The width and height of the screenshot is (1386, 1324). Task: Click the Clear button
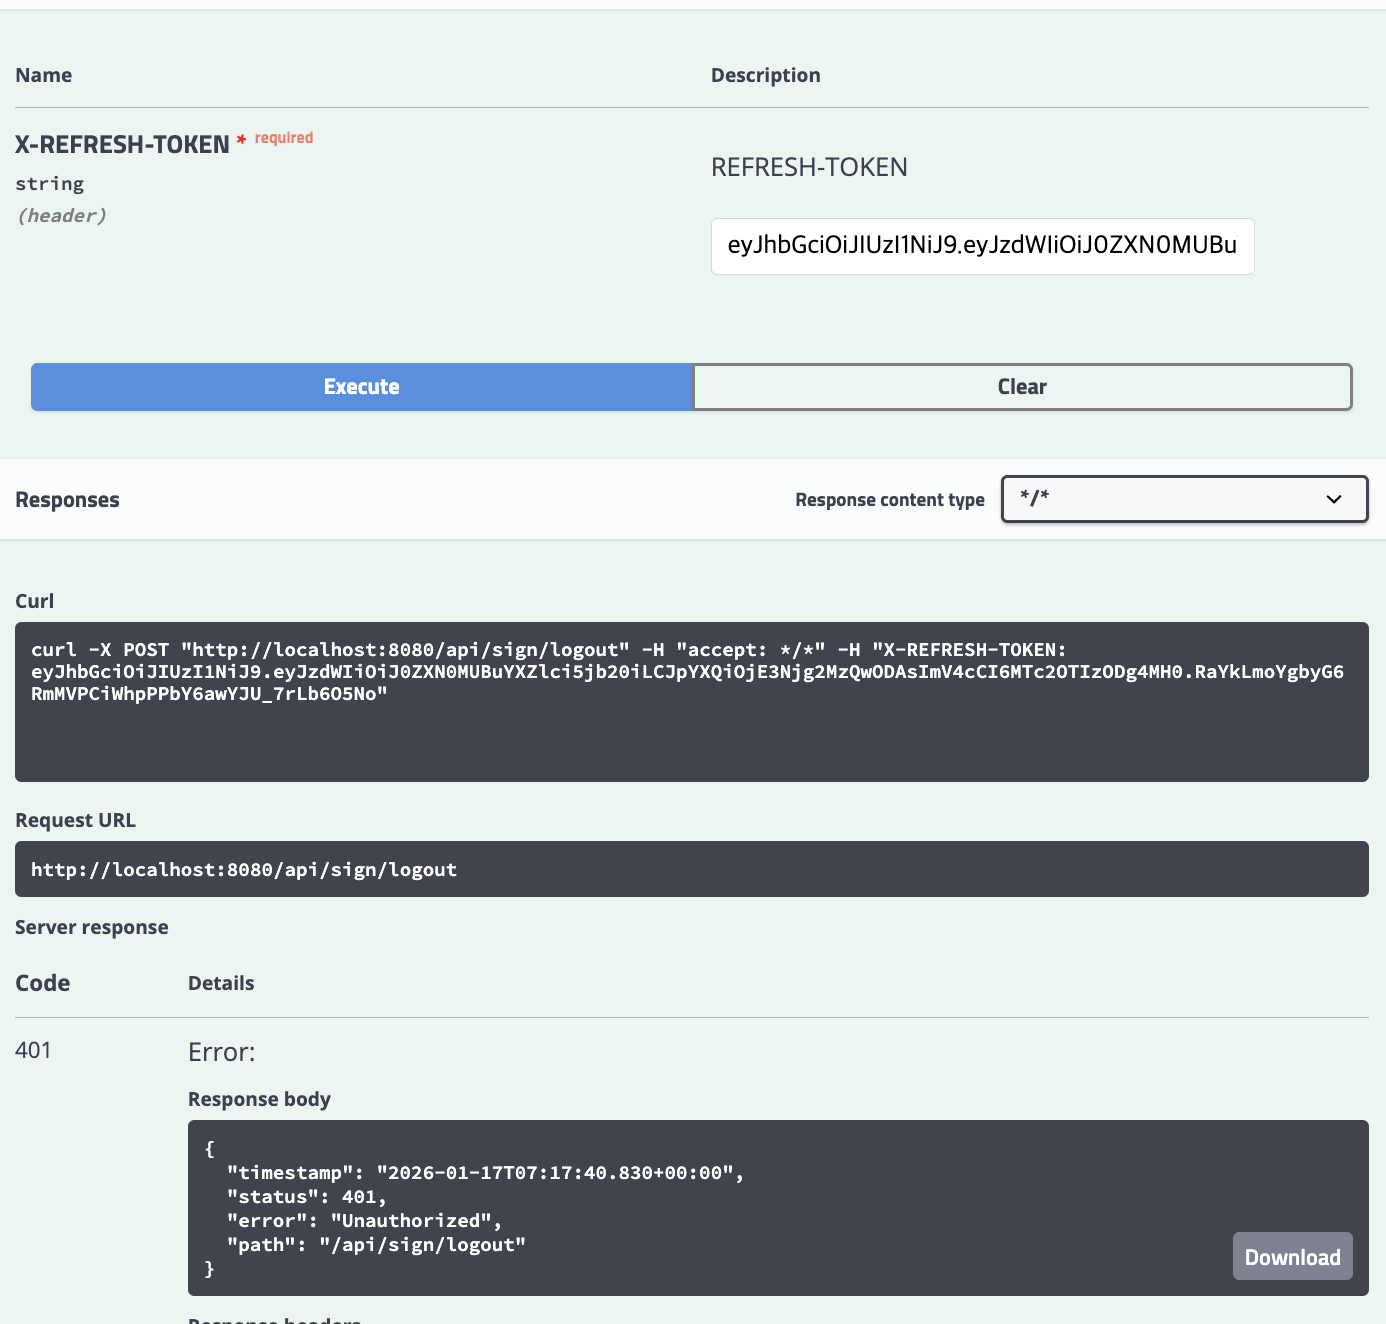coord(1022,387)
